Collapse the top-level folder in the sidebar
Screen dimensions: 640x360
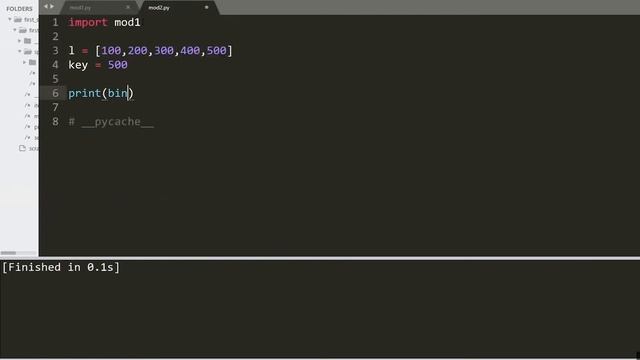tap(10, 19)
